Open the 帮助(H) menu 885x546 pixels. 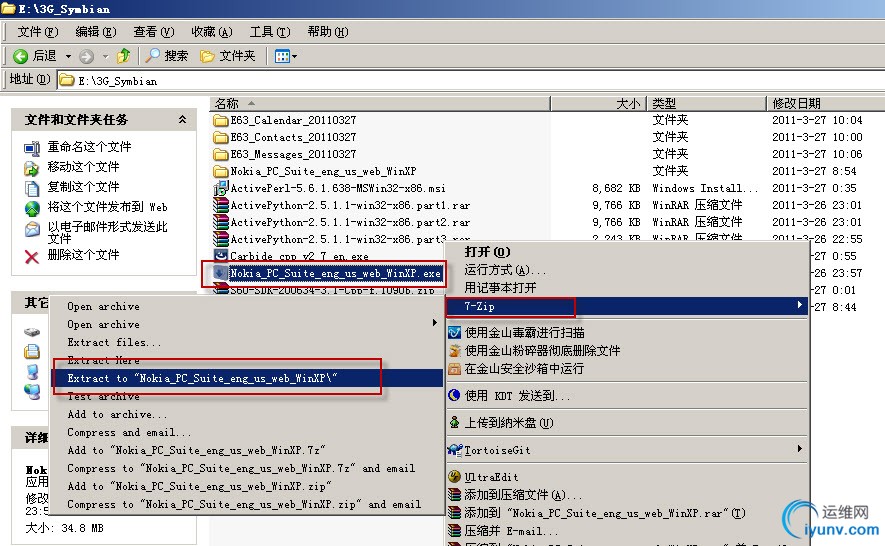coord(328,32)
